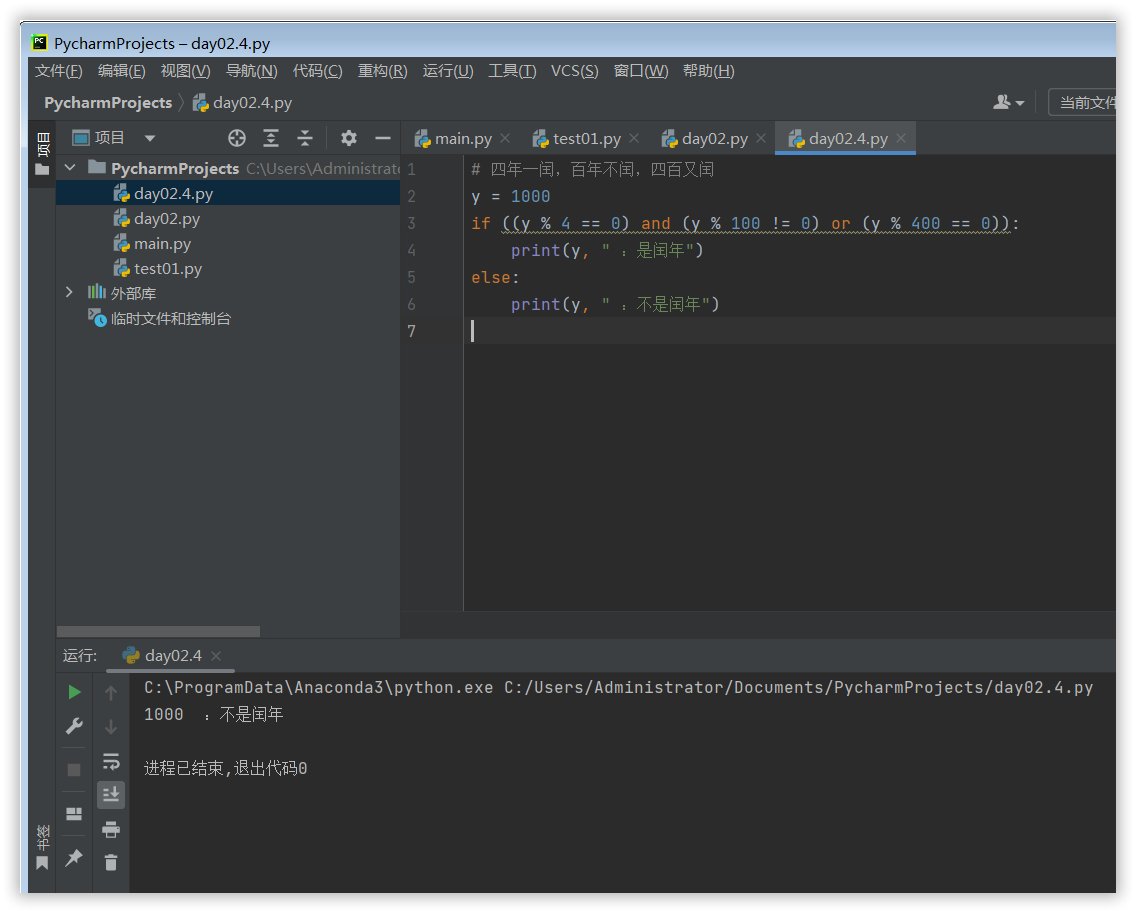Switch to the main.py editor tab
Image resolution: width=1136 pixels, height=913 pixels.
click(462, 139)
